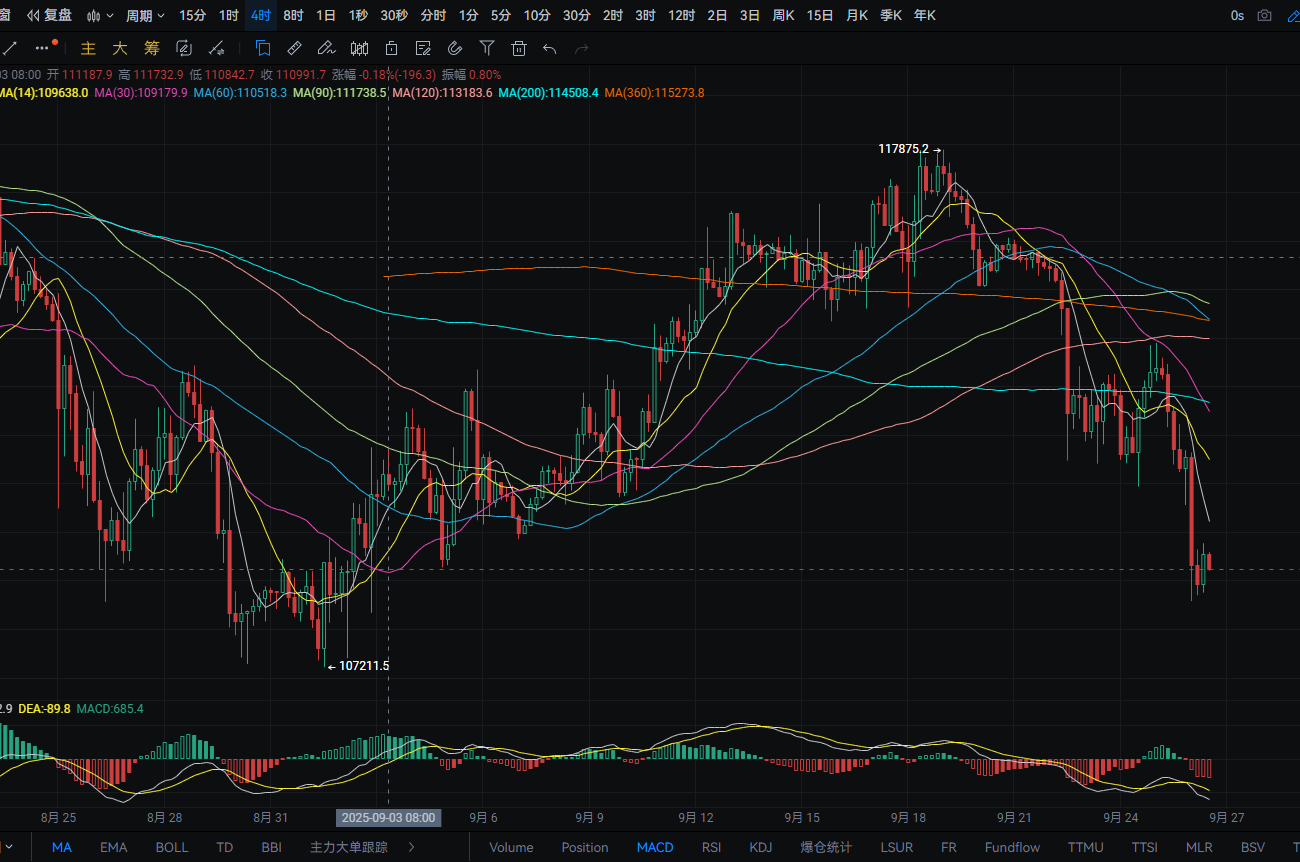Image resolution: width=1300 pixels, height=862 pixels.
Task: Open the funnel filter icon
Action: pos(487,47)
